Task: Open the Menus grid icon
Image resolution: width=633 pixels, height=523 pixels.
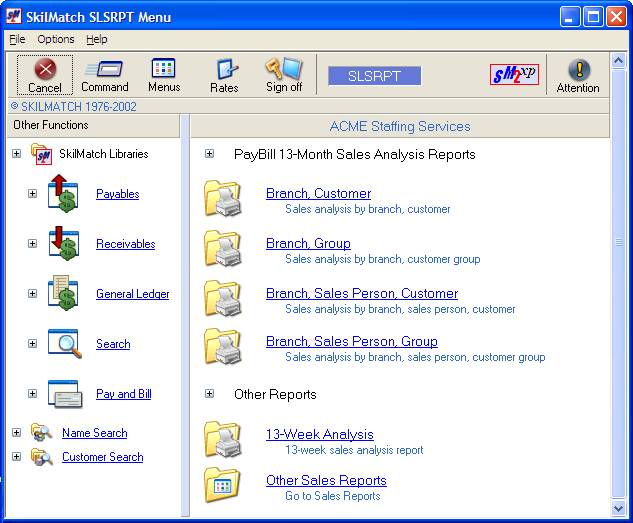Action: click(163, 68)
